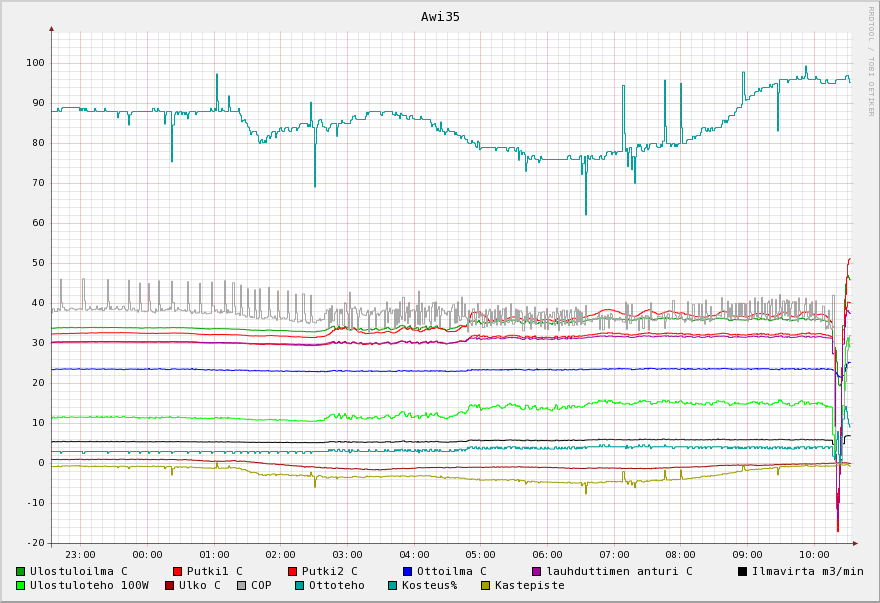The height and width of the screenshot is (603, 880).
Task: Click the blue Ottoilma C legend swatch
Action: 408,572
